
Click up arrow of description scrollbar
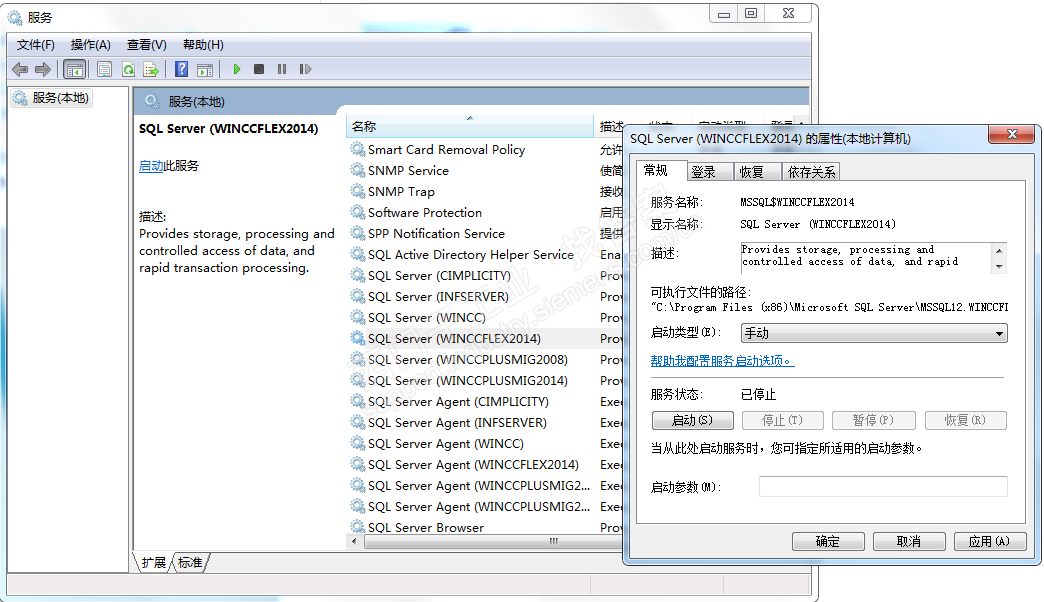pyautogui.click(x=999, y=250)
